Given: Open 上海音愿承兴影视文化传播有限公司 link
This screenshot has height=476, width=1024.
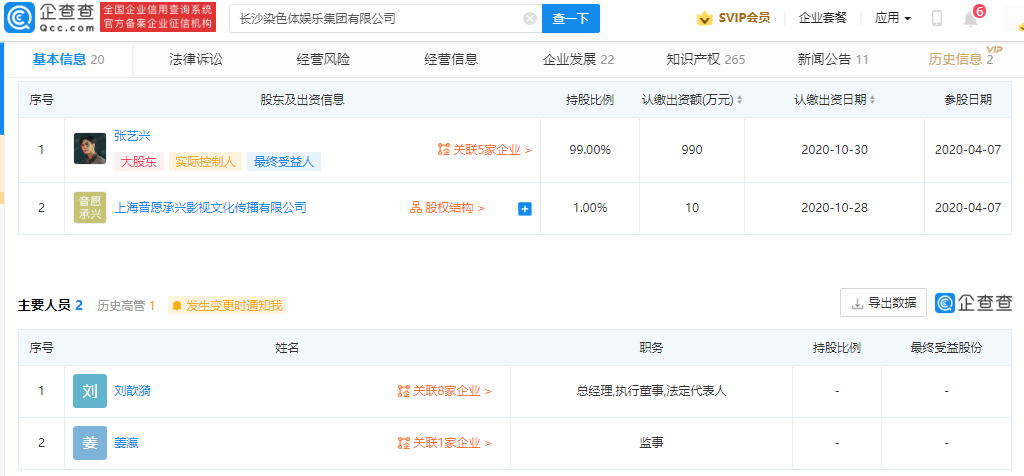Looking at the screenshot, I should [x=210, y=208].
